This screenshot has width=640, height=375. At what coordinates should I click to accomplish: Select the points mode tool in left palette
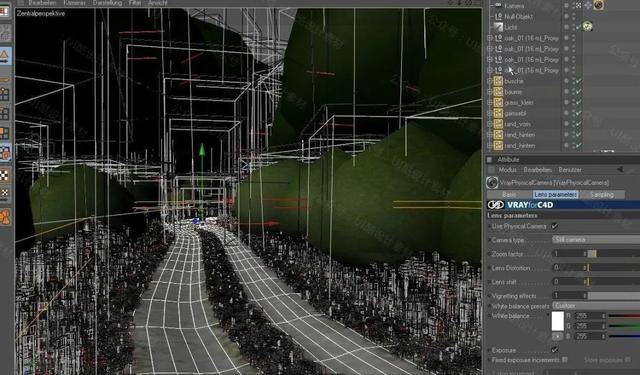point(4,94)
